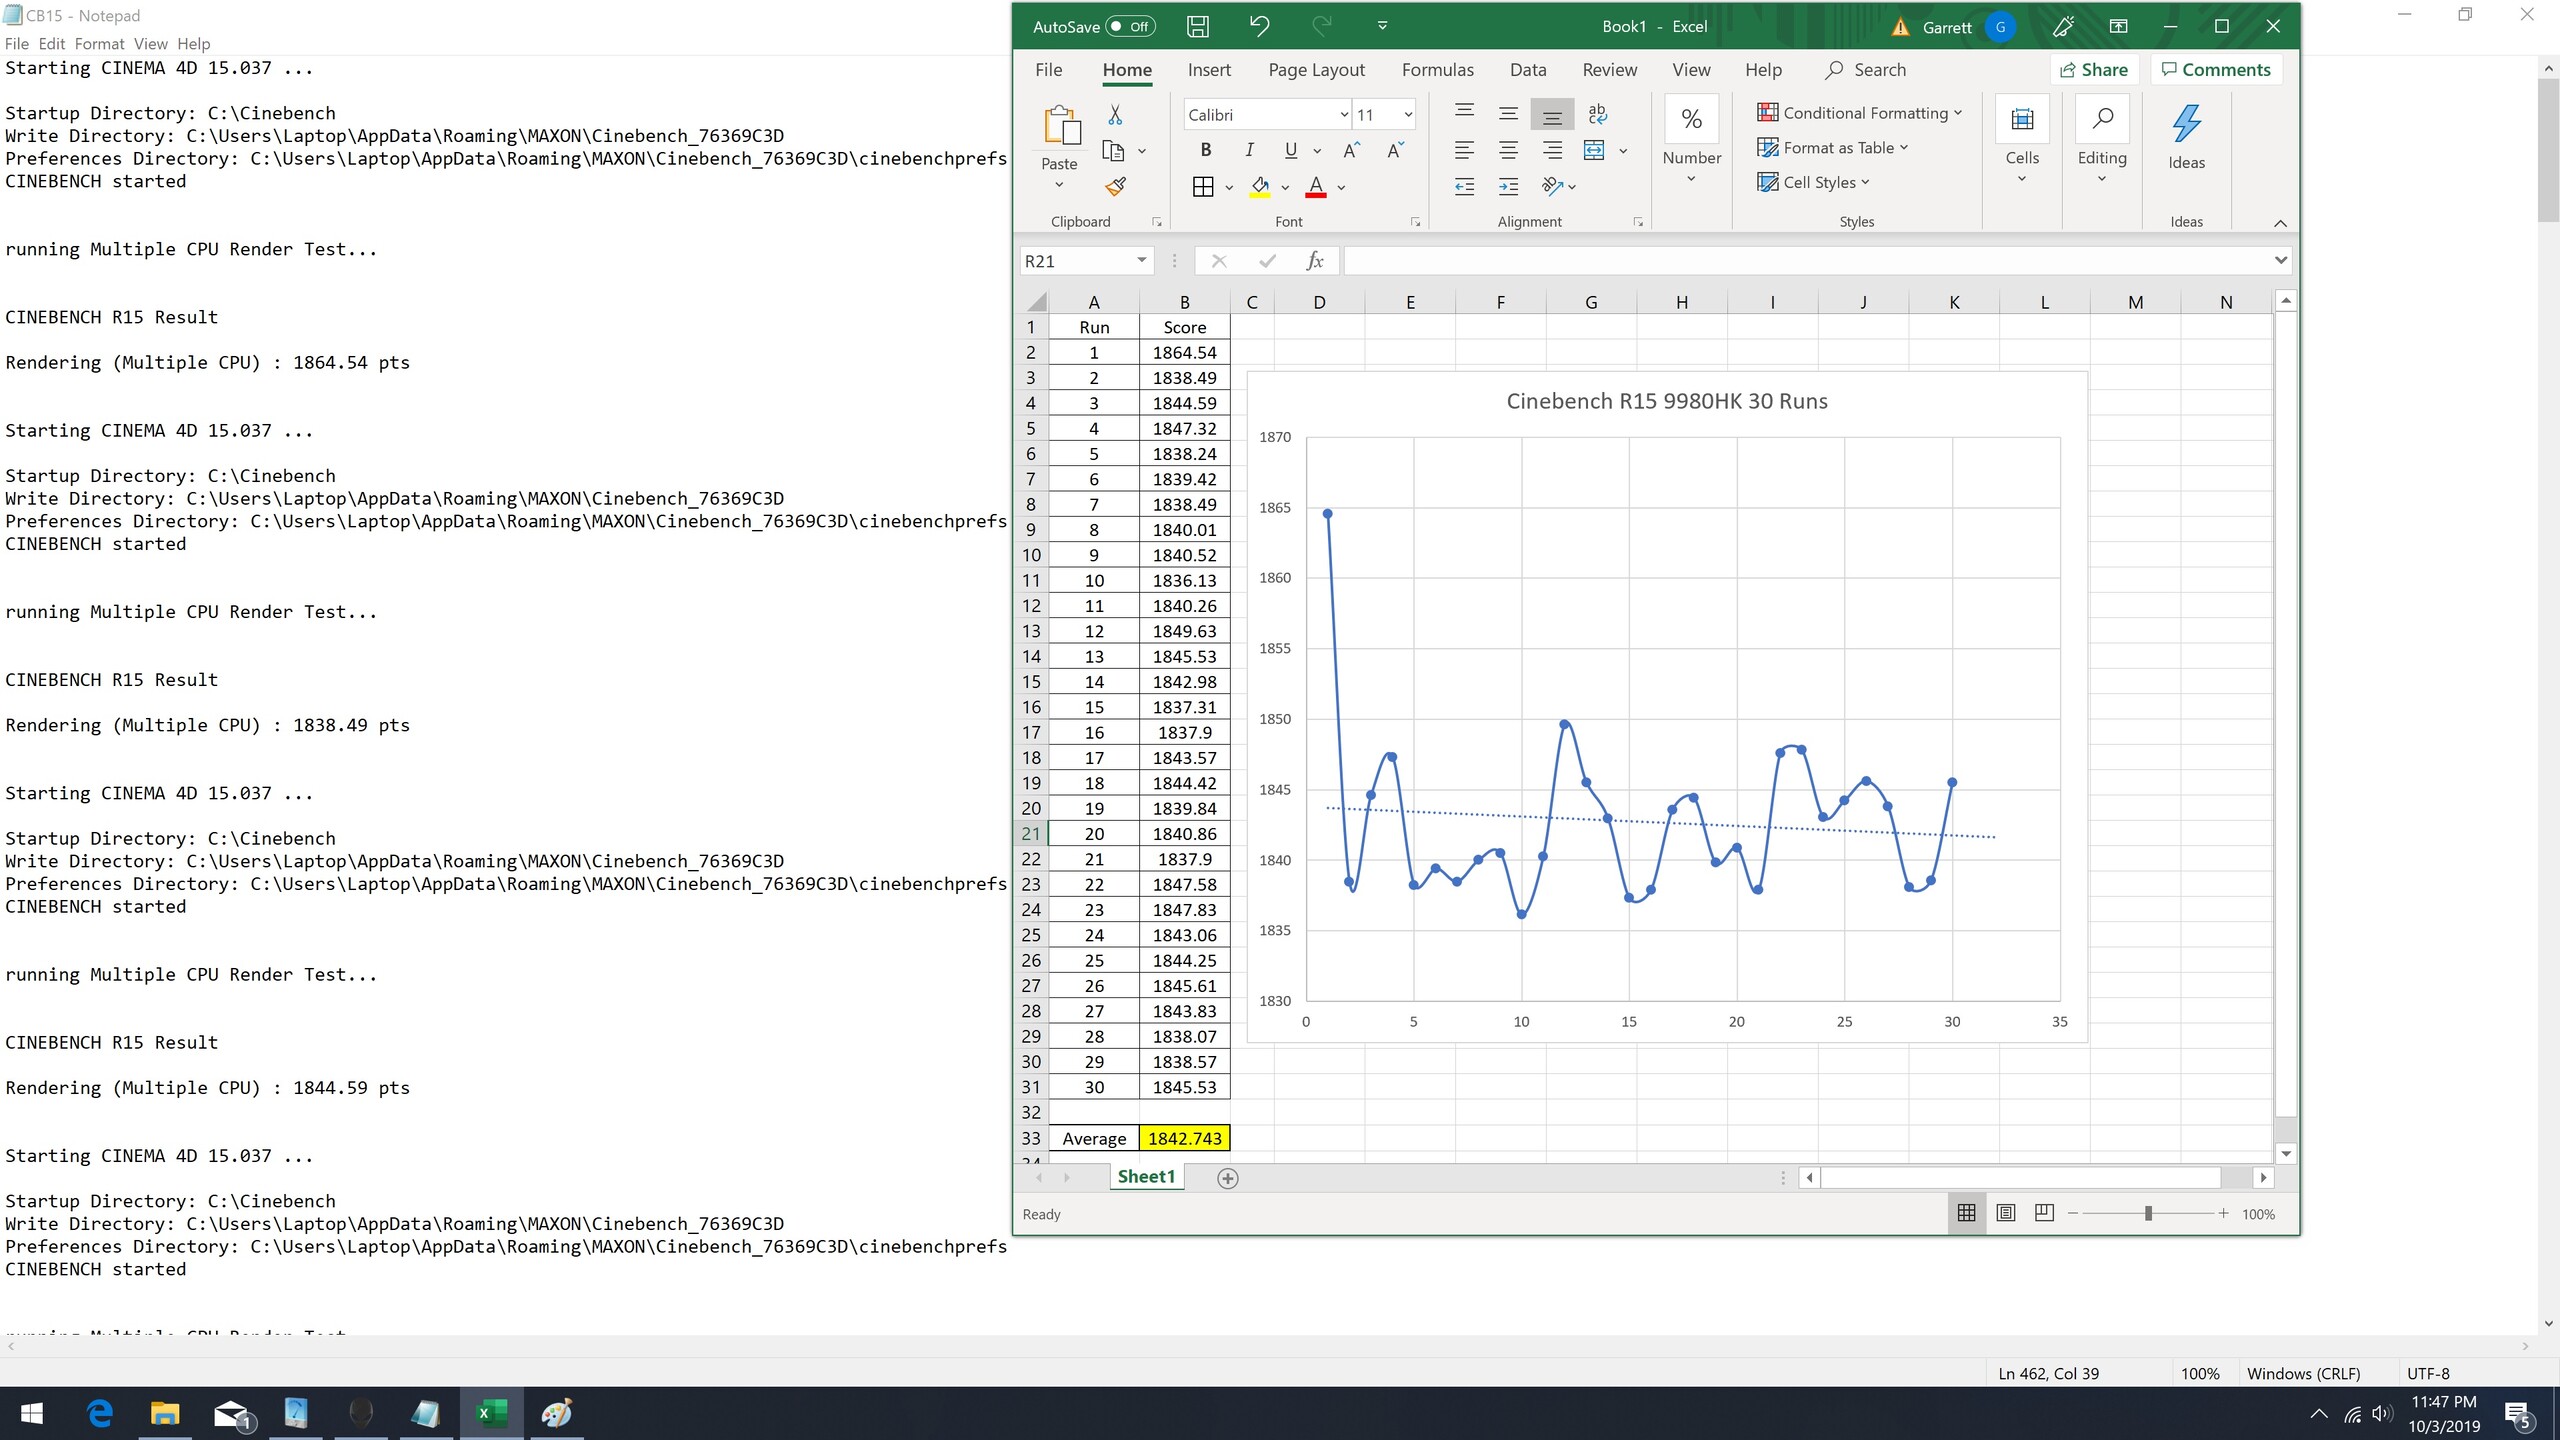Image resolution: width=2560 pixels, height=1440 pixels.
Task: Toggle Italic formatting
Action: click(1248, 150)
